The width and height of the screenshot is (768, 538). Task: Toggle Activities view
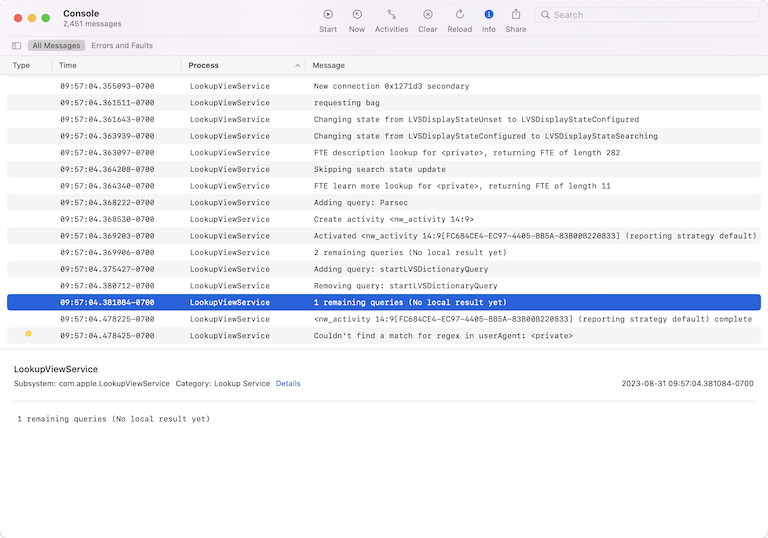pos(391,21)
